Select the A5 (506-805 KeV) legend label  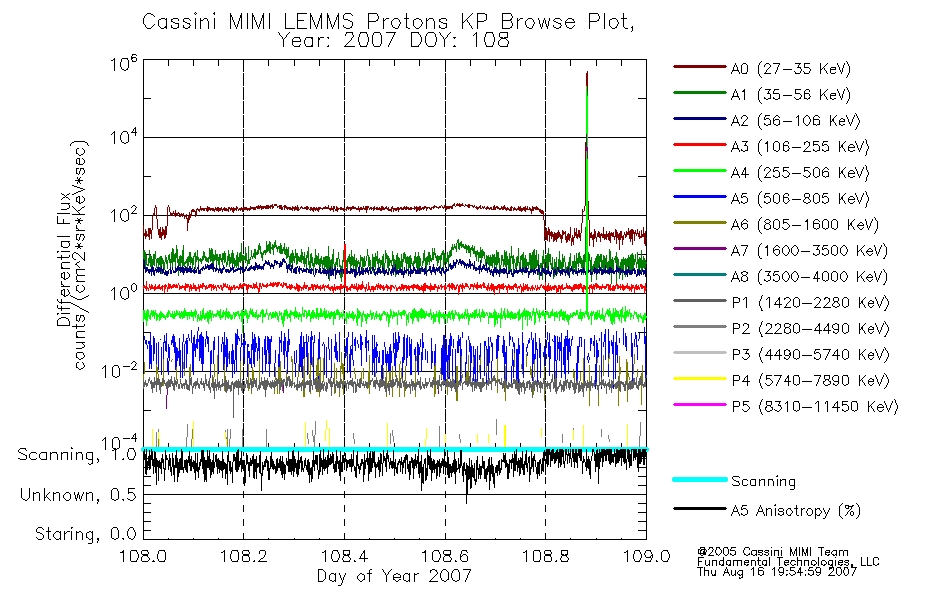tap(800, 199)
